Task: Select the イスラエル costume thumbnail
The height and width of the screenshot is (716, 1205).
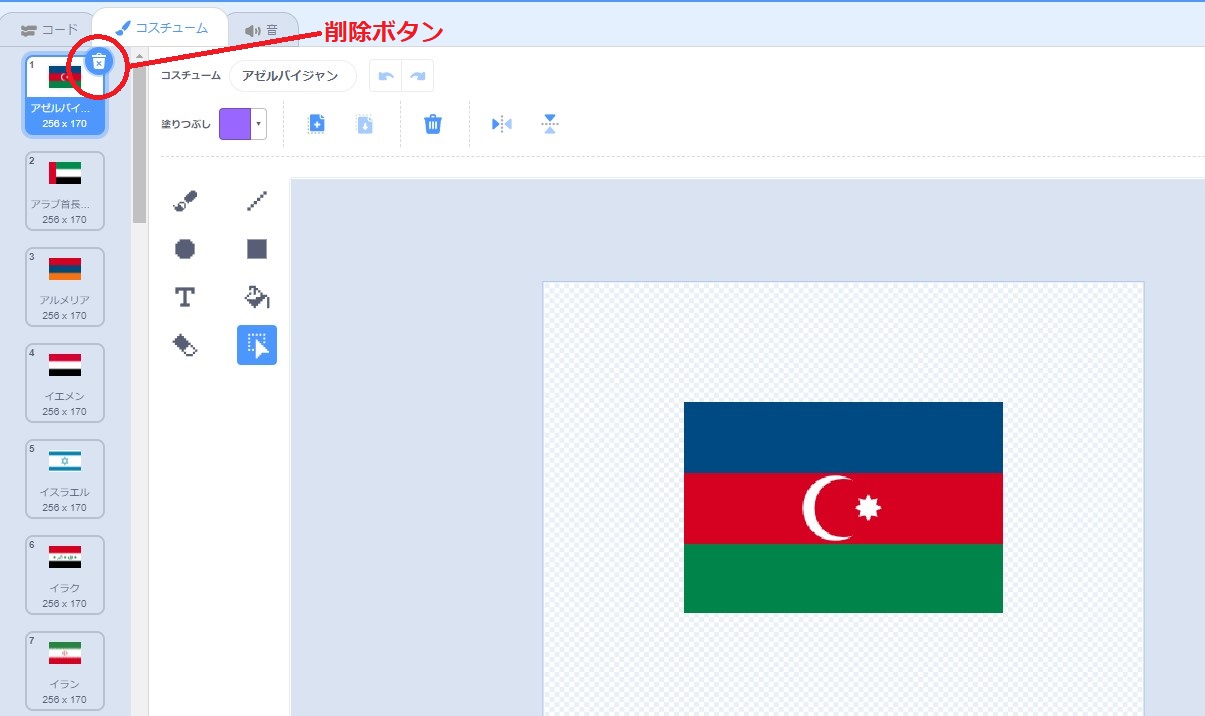Action: click(65, 479)
